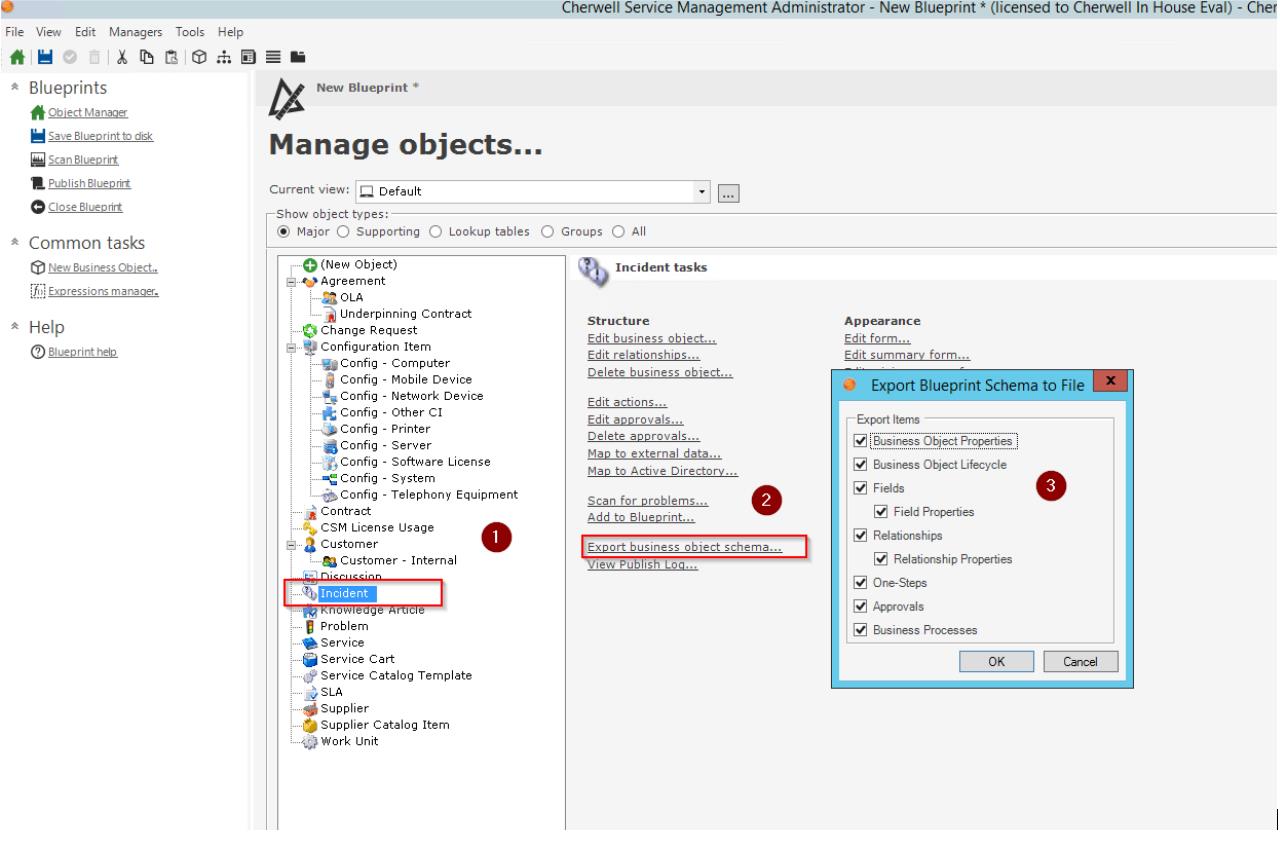Image resolution: width=1280 pixels, height=842 pixels.
Task: Uncheck Business Object Lifecycle checkbox
Action: (860, 464)
